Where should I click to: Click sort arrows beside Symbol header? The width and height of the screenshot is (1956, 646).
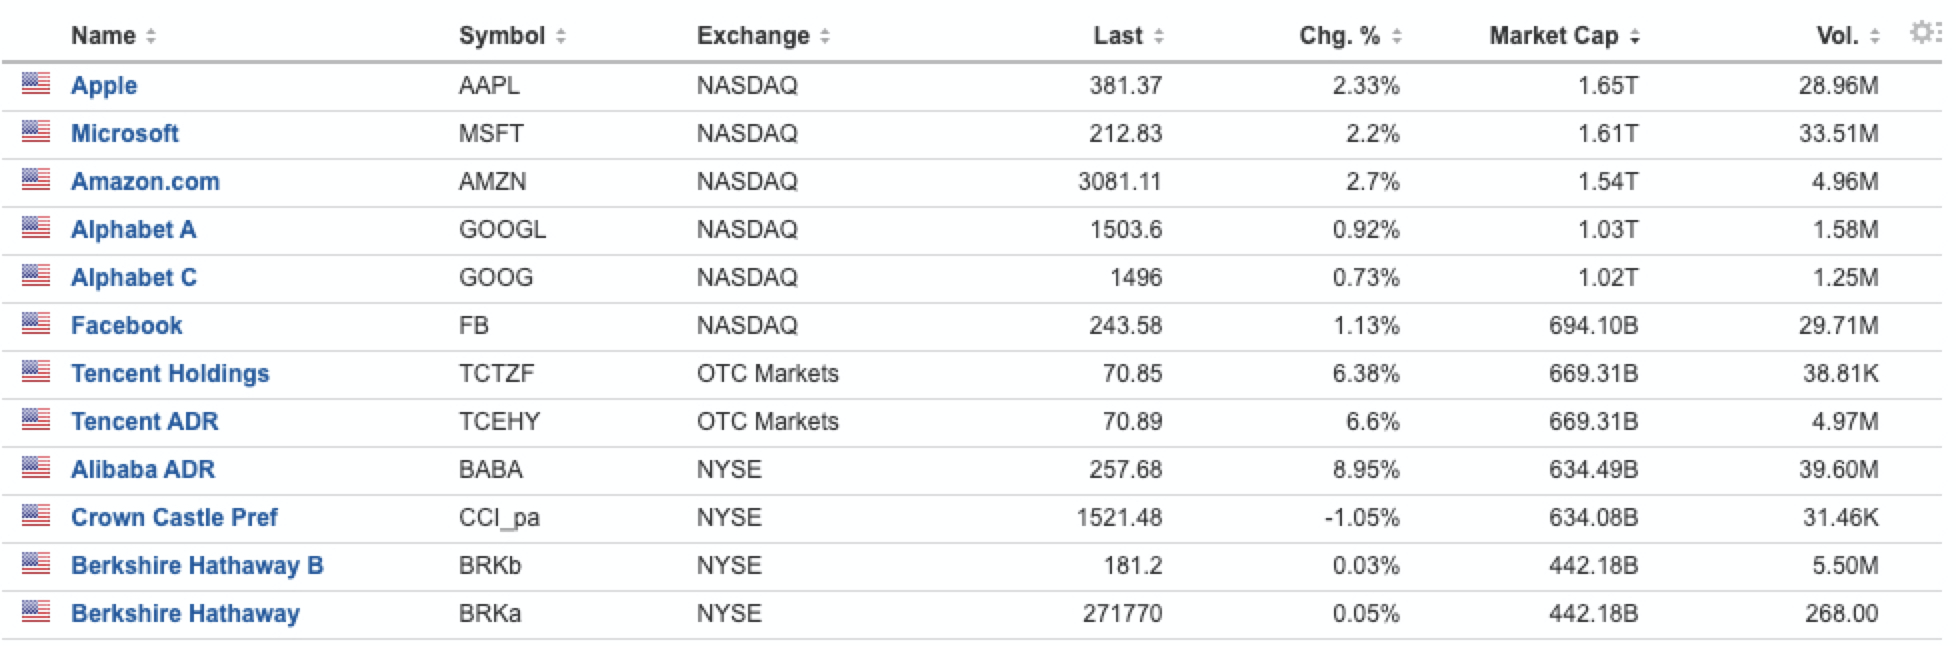561,36
